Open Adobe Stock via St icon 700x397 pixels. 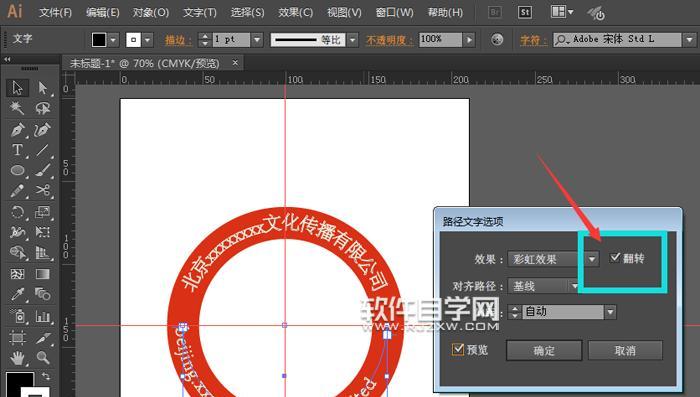[x=525, y=13]
